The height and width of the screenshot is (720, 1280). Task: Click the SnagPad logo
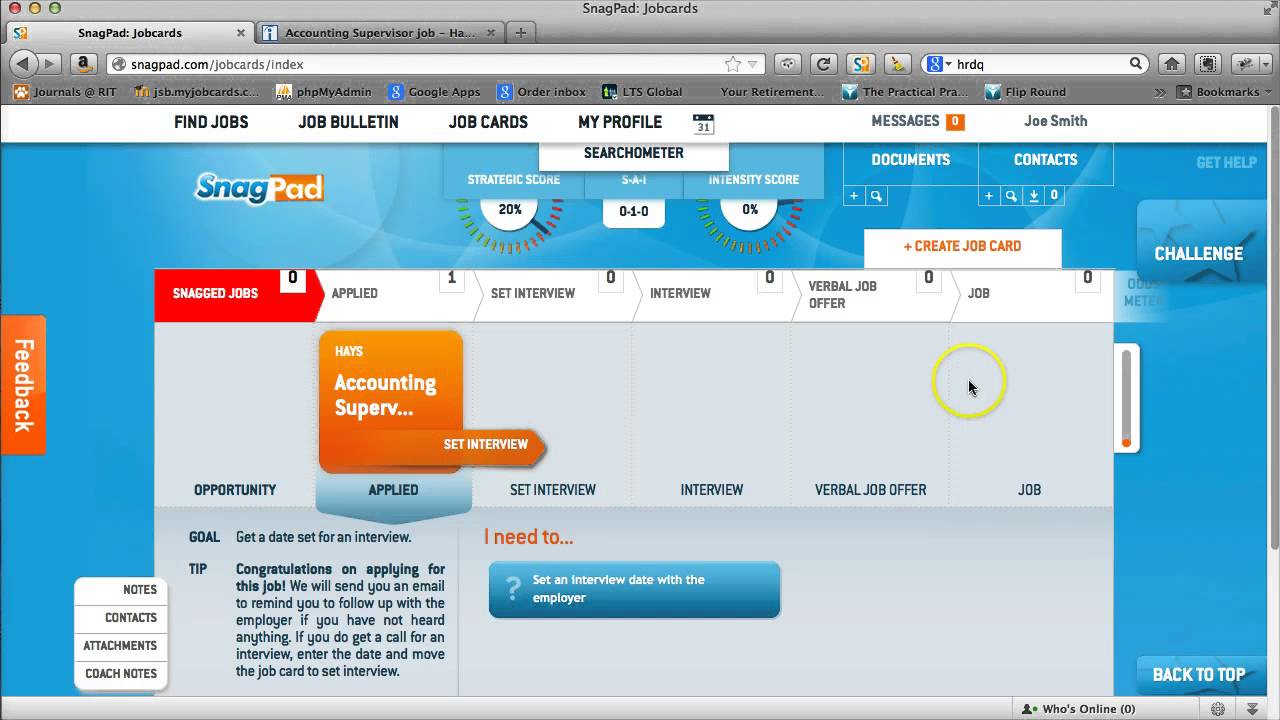[259, 187]
